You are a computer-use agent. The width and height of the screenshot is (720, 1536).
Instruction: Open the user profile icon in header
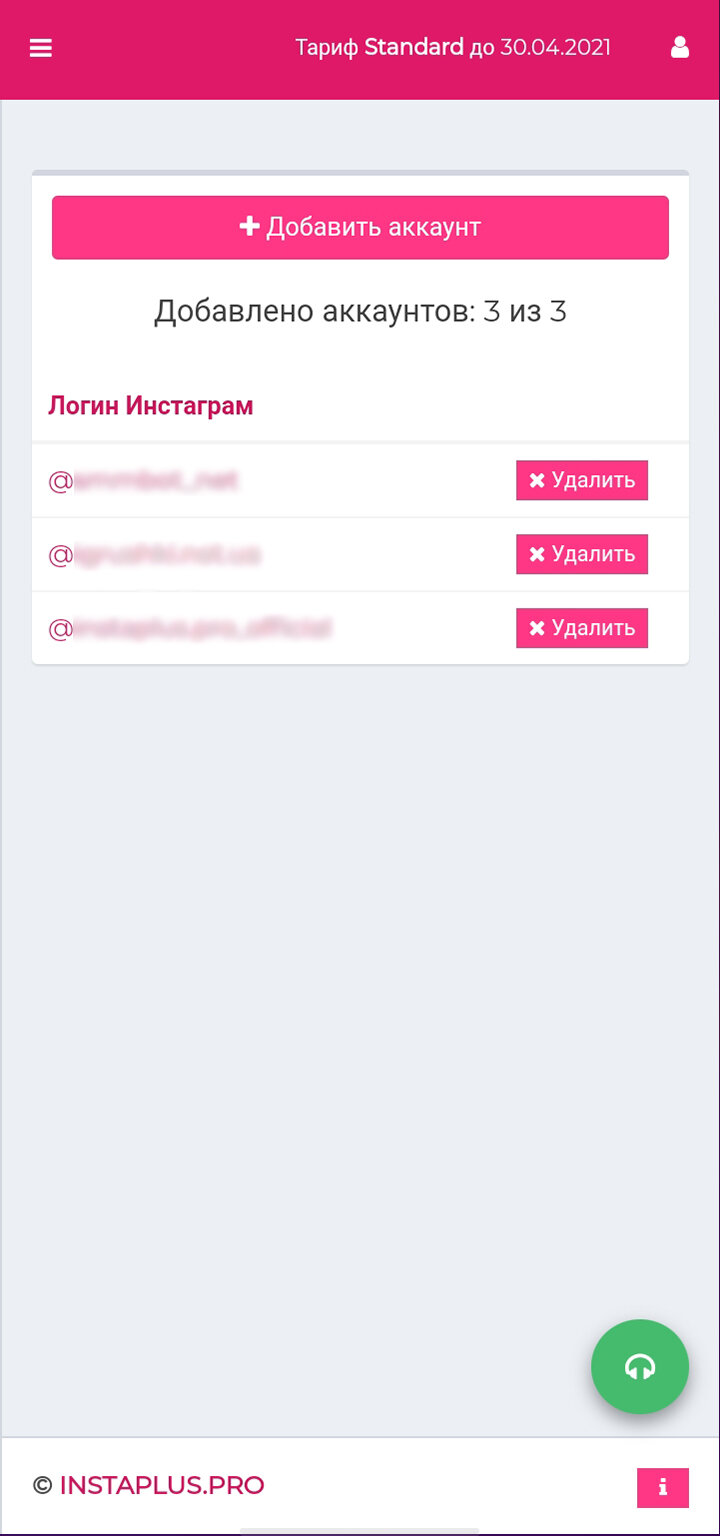click(680, 47)
